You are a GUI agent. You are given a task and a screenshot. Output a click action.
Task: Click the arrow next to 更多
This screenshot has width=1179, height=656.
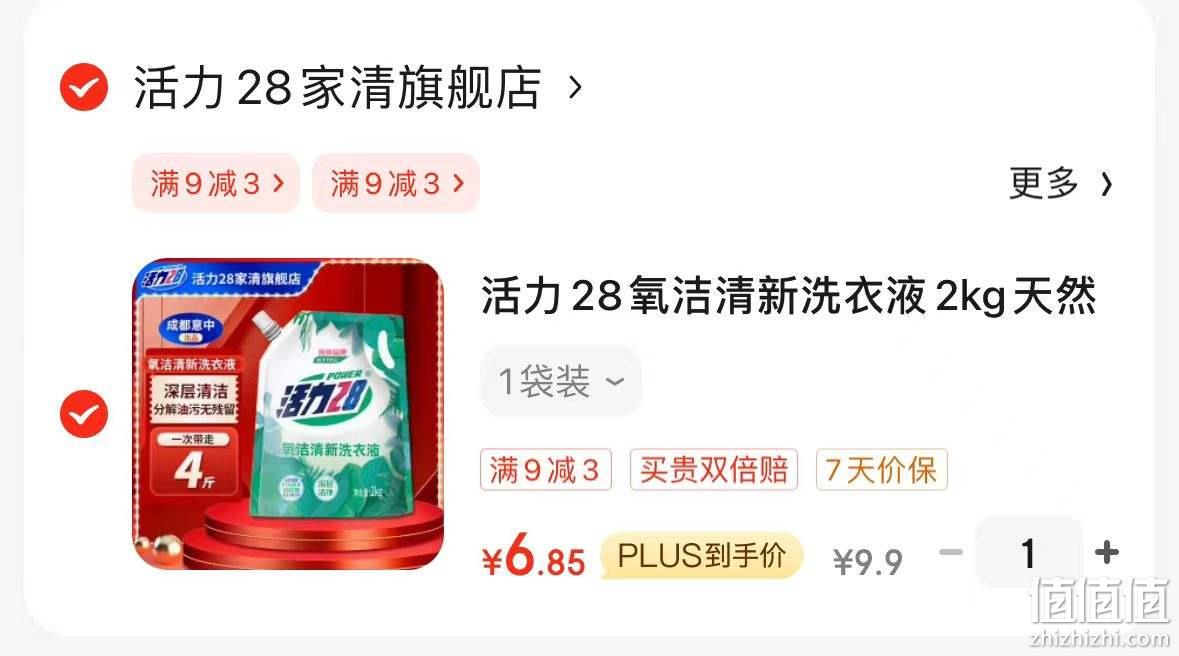[1106, 184]
